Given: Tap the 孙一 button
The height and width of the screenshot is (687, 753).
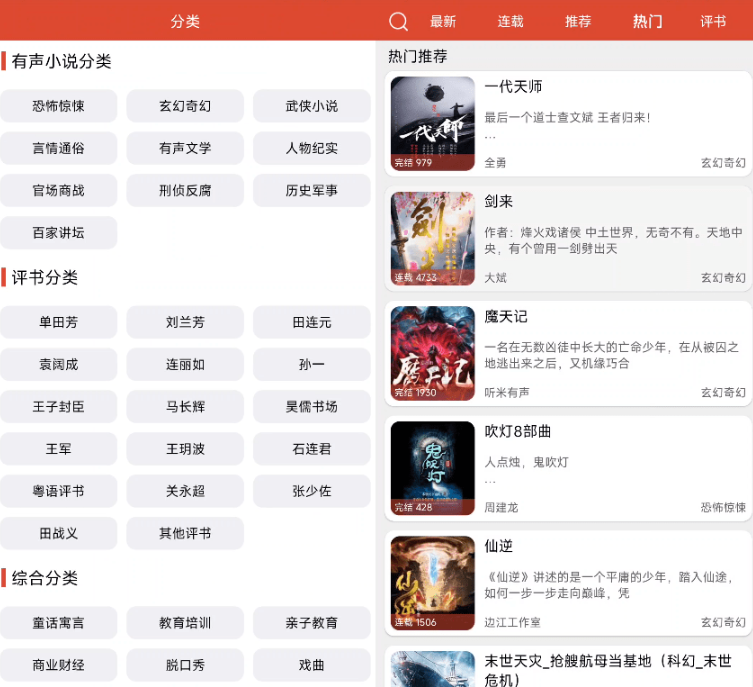Looking at the screenshot, I should pyautogui.click(x=312, y=364).
